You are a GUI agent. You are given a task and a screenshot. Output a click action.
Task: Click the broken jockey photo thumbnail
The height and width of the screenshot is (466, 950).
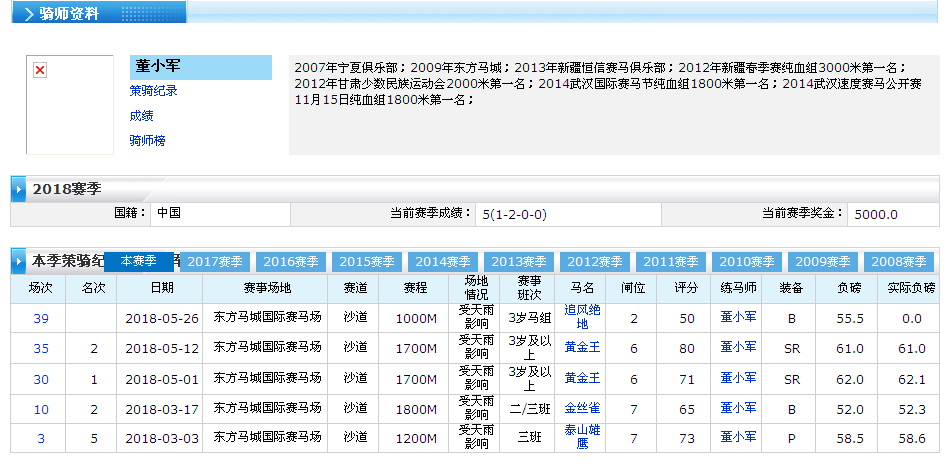point(41,70)
